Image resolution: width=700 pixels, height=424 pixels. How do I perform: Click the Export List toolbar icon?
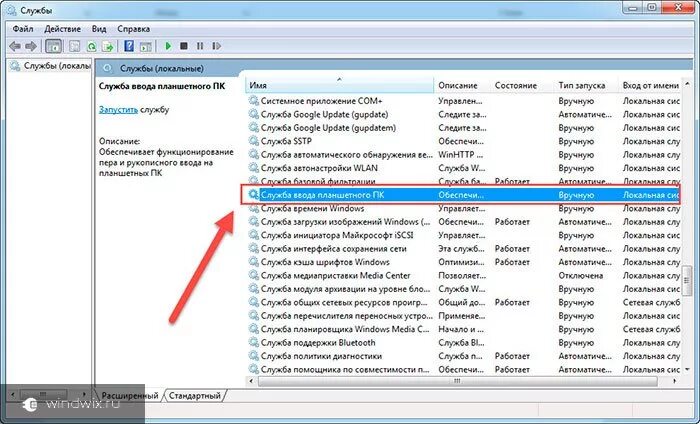(x=108, y=46)
